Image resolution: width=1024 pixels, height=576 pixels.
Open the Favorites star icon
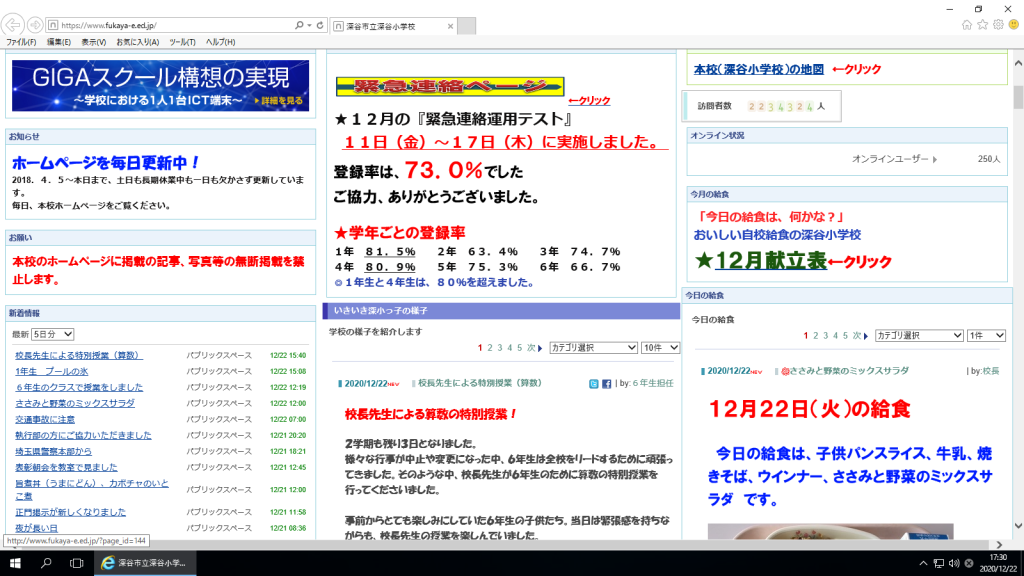click(x=983, y=24)
